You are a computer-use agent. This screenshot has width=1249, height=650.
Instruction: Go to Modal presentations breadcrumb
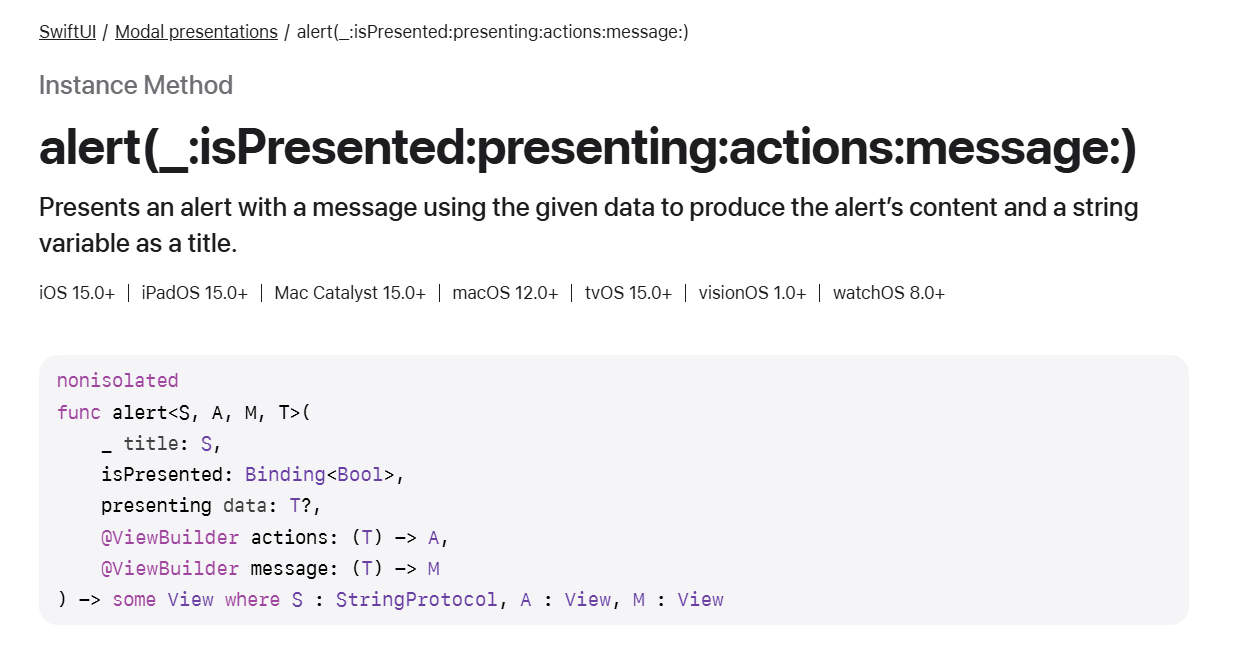click(x=196, y=32)
